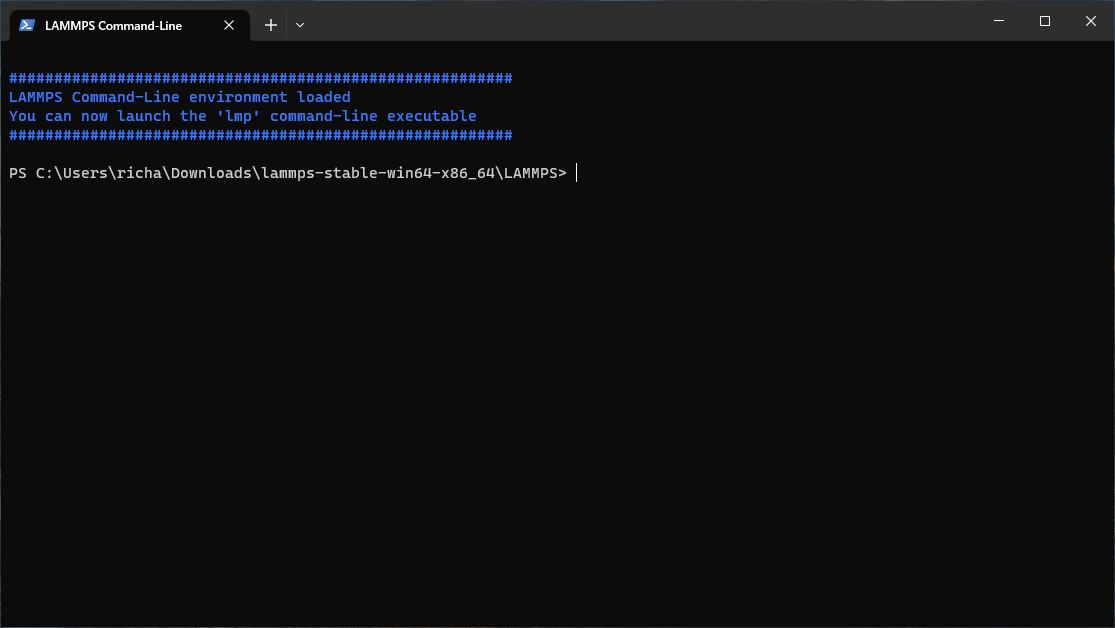1115x628 pixels.
Task: Expand the new tab profile dropdown
Action: point(300,26)
